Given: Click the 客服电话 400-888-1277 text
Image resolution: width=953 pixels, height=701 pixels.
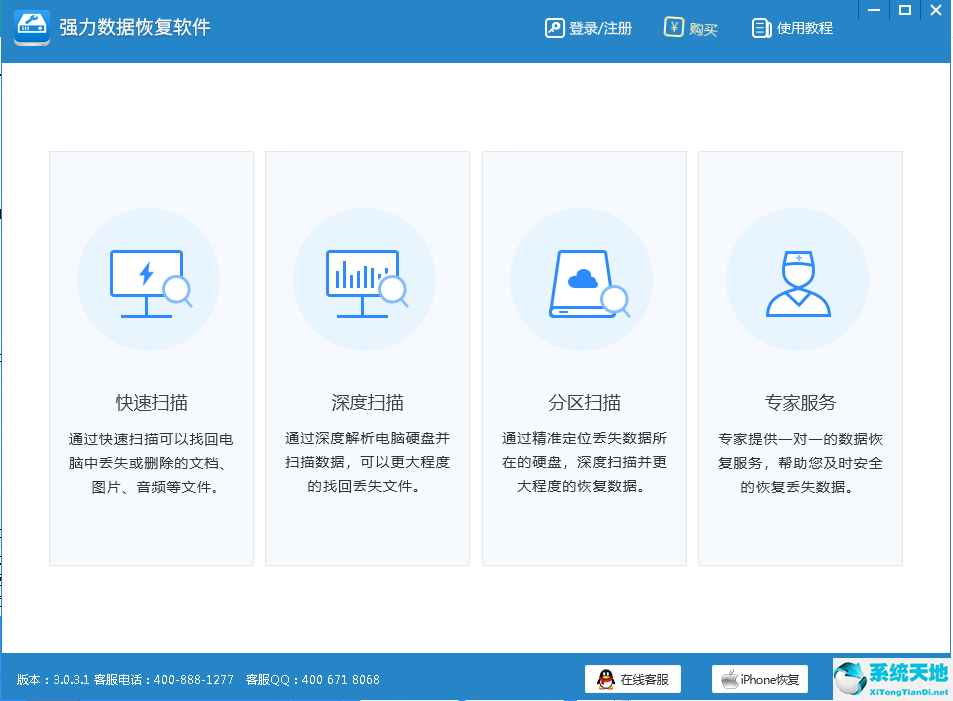Looking at the screenshot, I should [163, 680].
